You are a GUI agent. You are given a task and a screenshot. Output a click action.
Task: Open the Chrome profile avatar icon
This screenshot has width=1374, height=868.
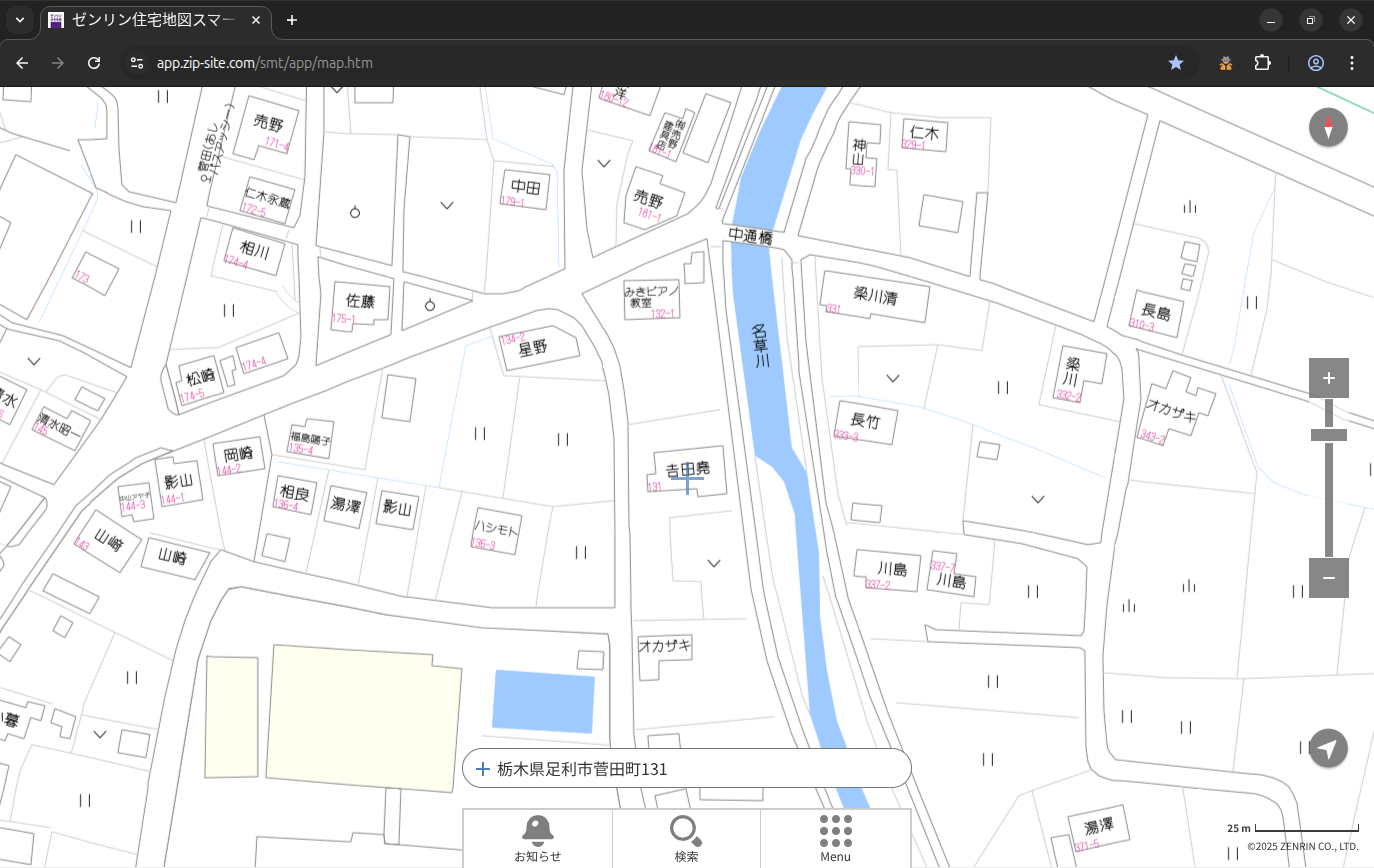(1316, 63)
